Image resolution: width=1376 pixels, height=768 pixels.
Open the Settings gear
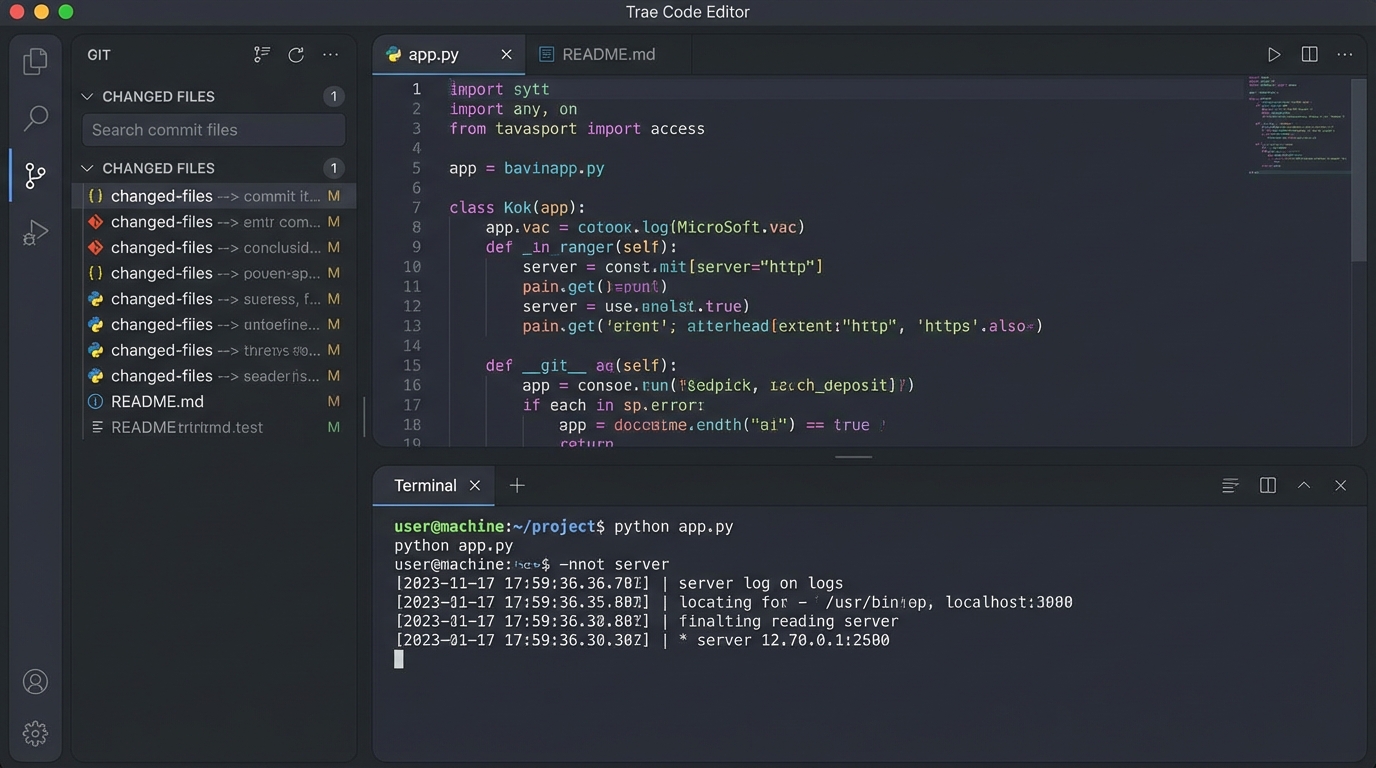35,733
